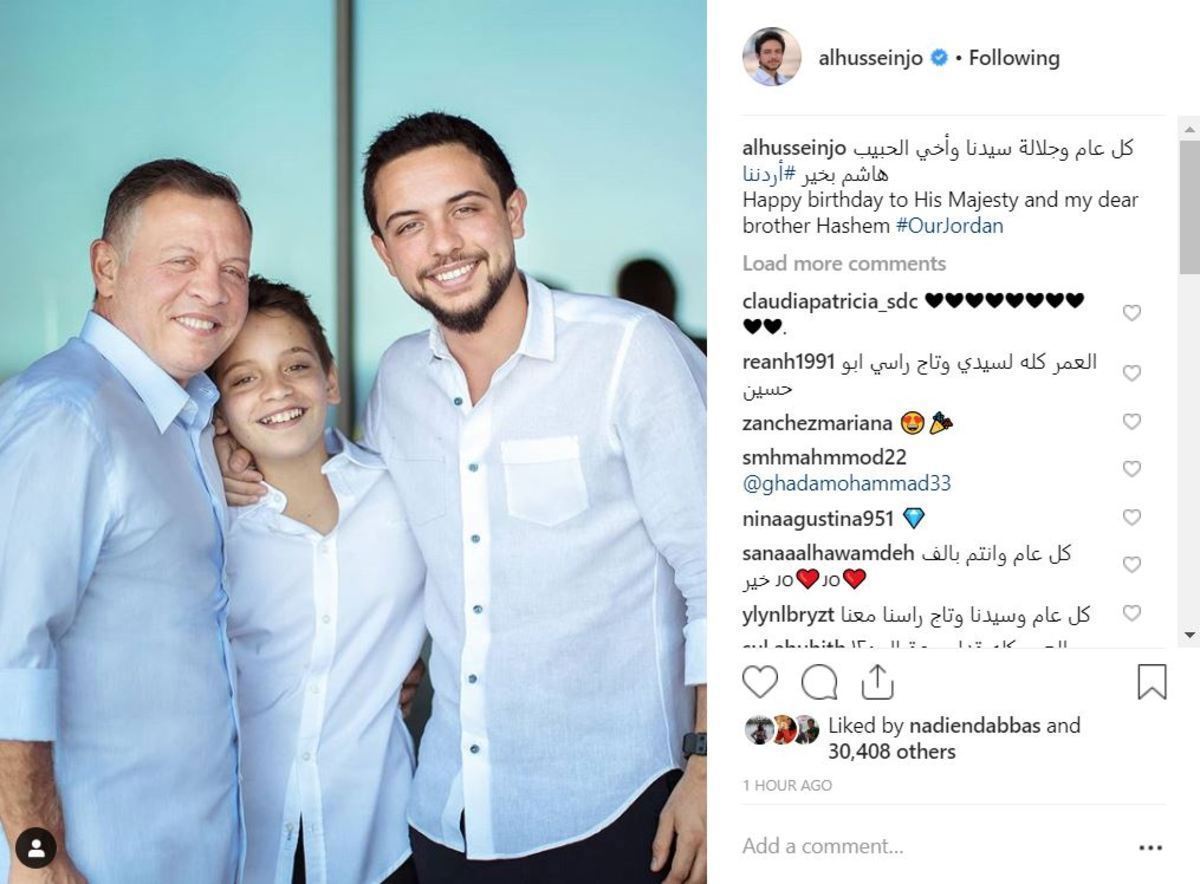Viewport: 1200px width, 884px height.
Task: Open the alhusseinjo profile avatar
Action: pos(771,57)
